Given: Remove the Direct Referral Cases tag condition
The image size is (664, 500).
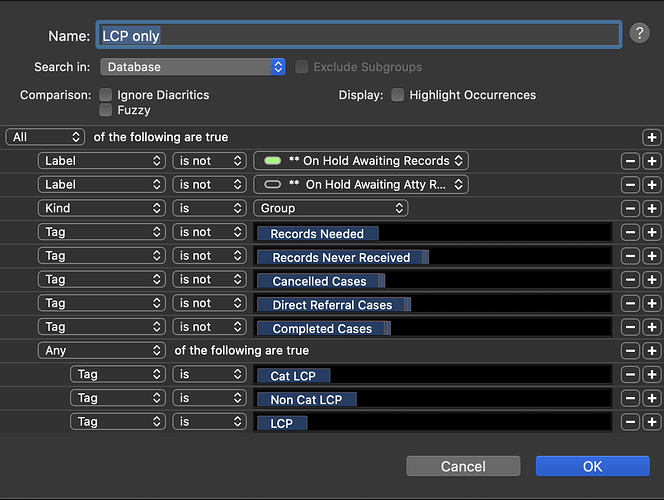Looking at the screenshot, I should coord(630,303).
